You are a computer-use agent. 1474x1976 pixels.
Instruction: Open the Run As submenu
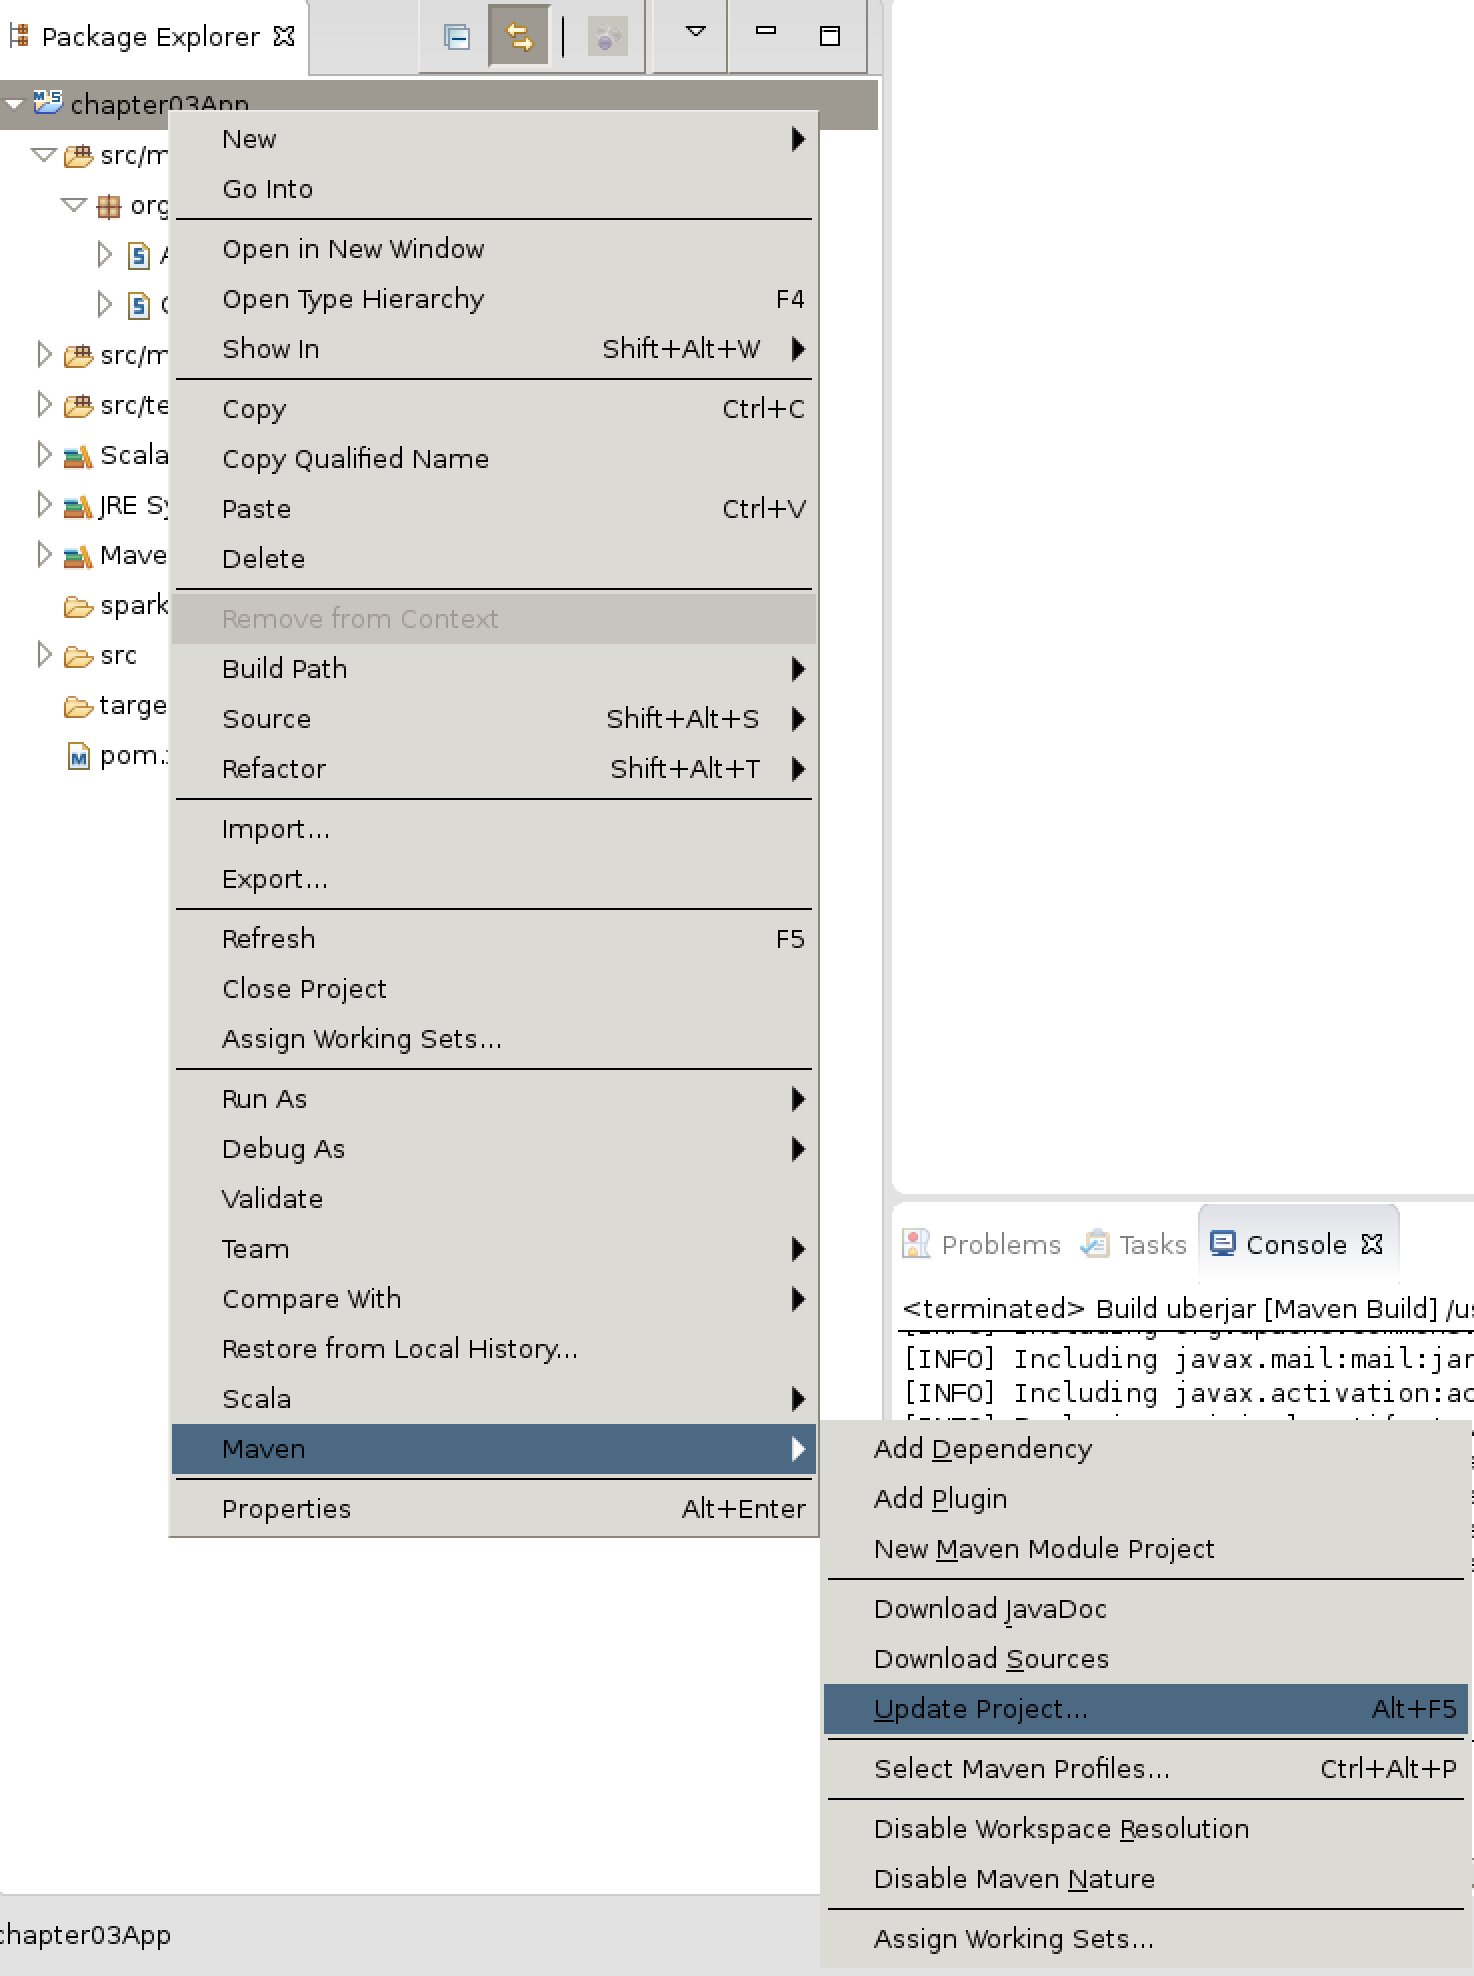point(494,1099)
